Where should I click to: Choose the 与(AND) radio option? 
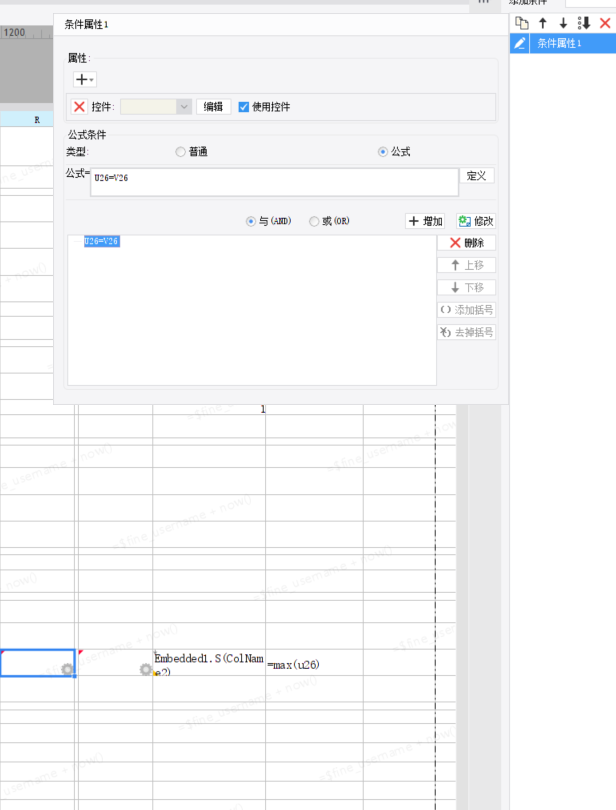point(251,221)
